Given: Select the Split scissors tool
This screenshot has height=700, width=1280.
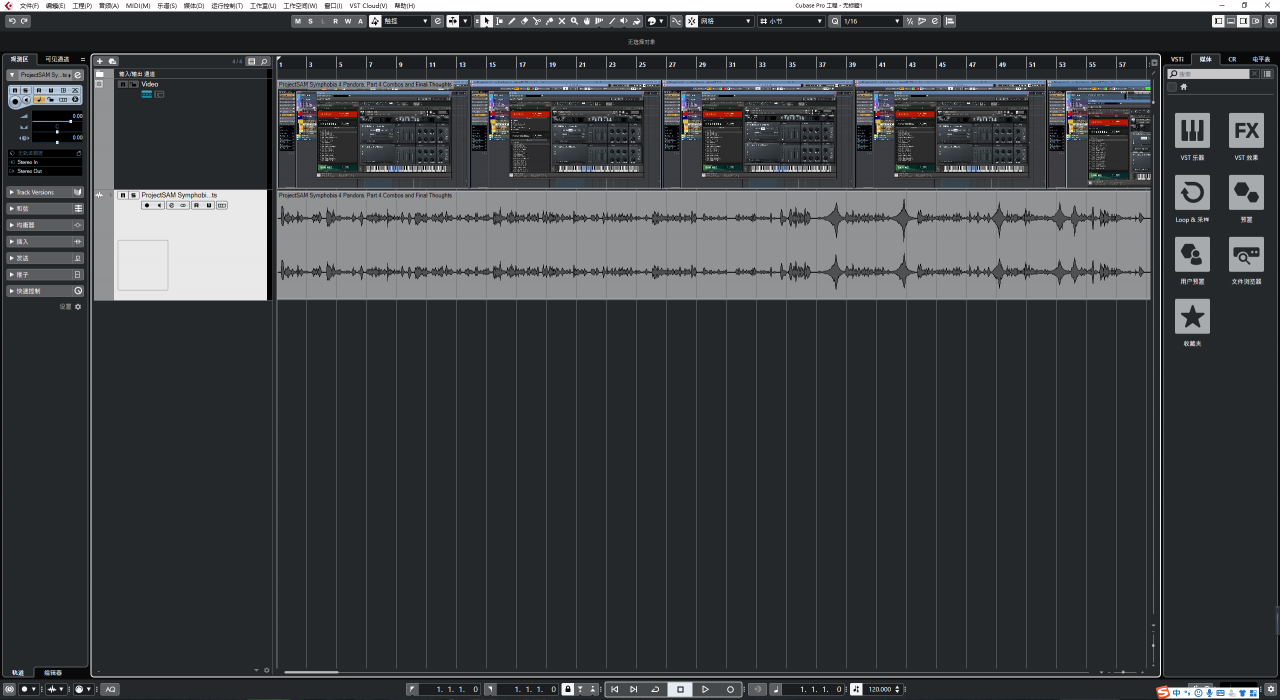Looking at the screenshot, I should (537, 21).
